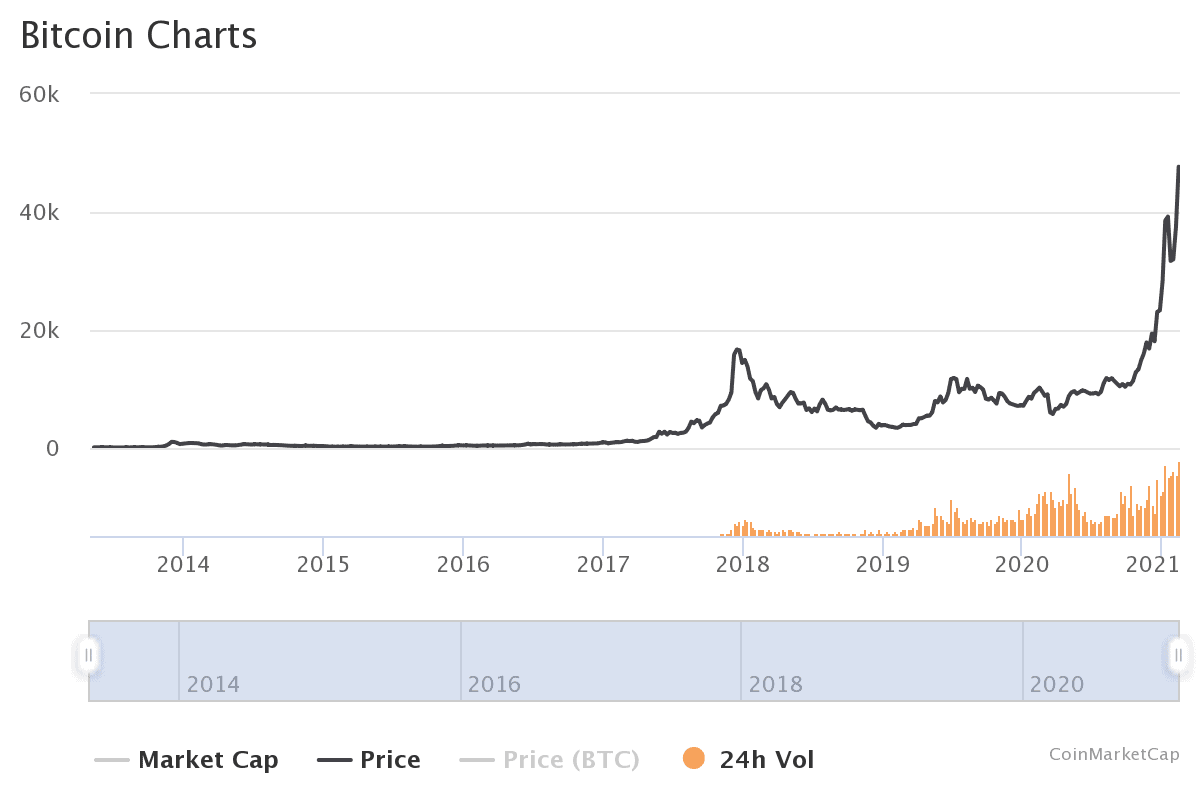Click the 2014 label inside the navigator
This screenshot has height=800, width=1200.
[x=213, y=685]
